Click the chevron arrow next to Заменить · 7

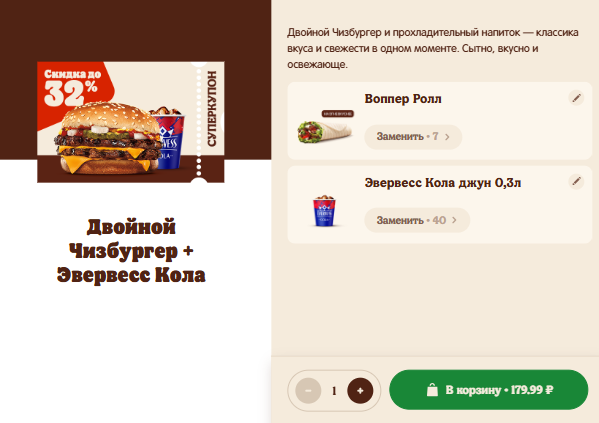click(447, 137)
